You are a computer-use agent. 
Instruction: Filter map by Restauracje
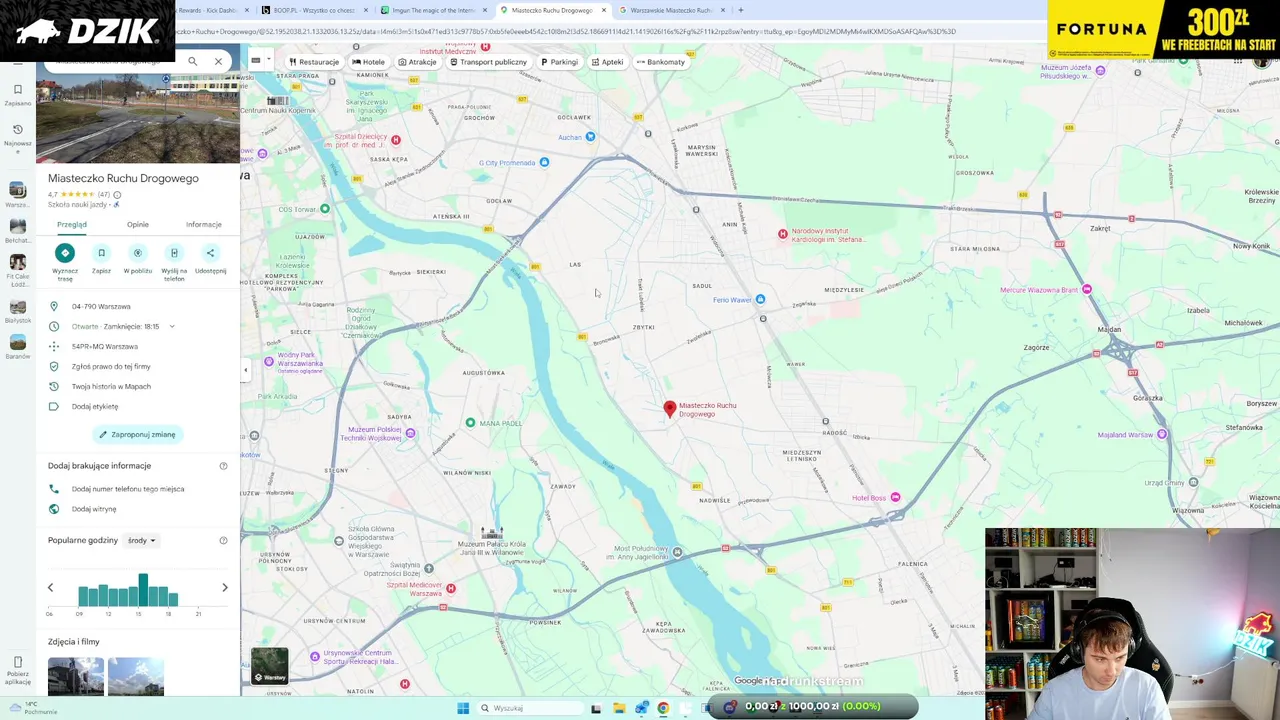(314, 62)
